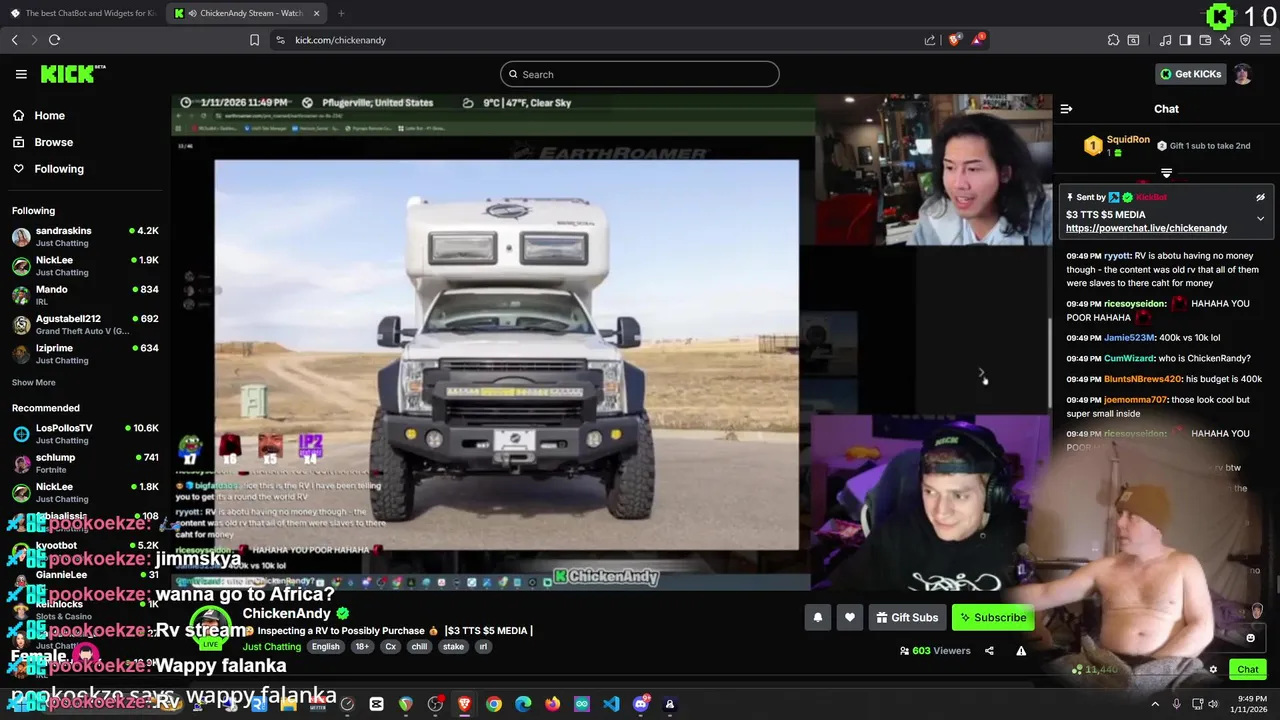Collapse the pinned message chevron

1260,218
